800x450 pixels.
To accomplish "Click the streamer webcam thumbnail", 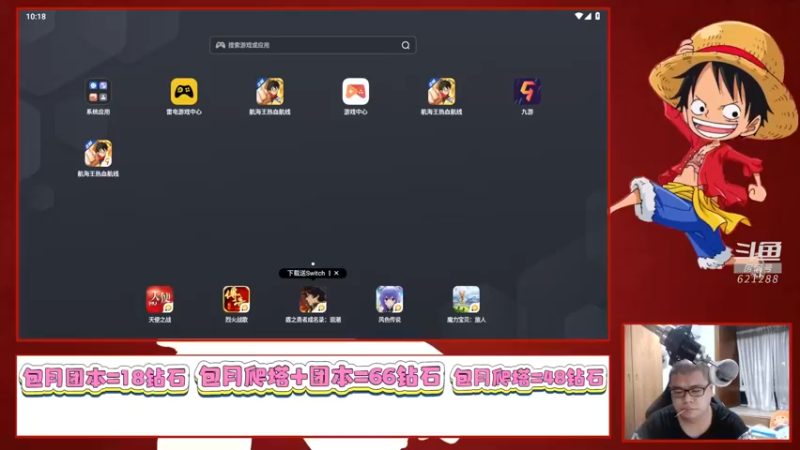I will point(707,382).
